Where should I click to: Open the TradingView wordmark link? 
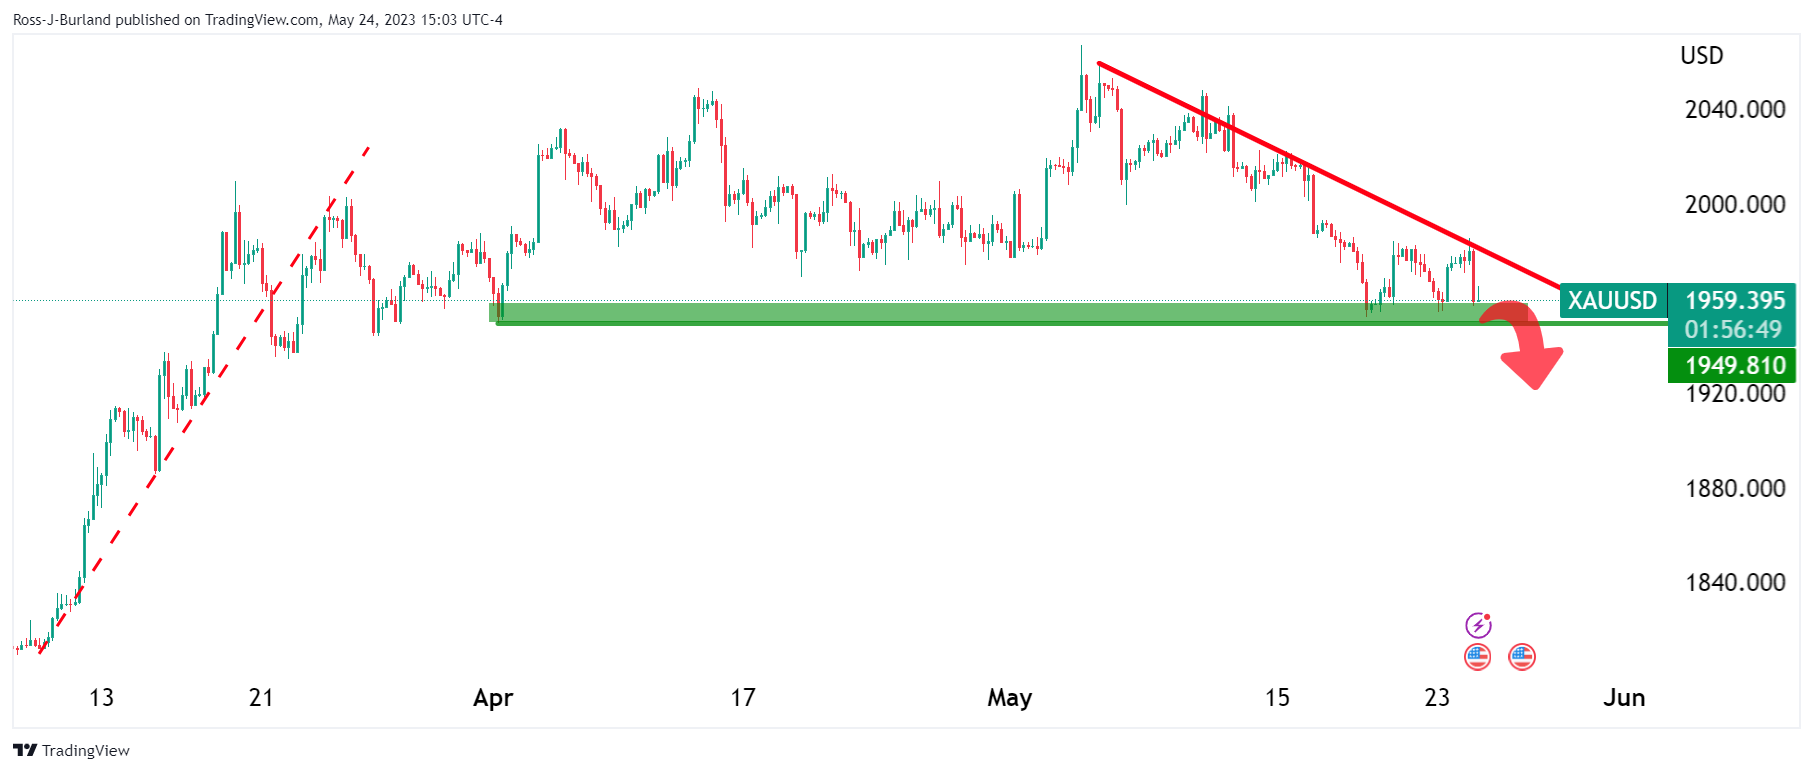(x=86, y=751)
